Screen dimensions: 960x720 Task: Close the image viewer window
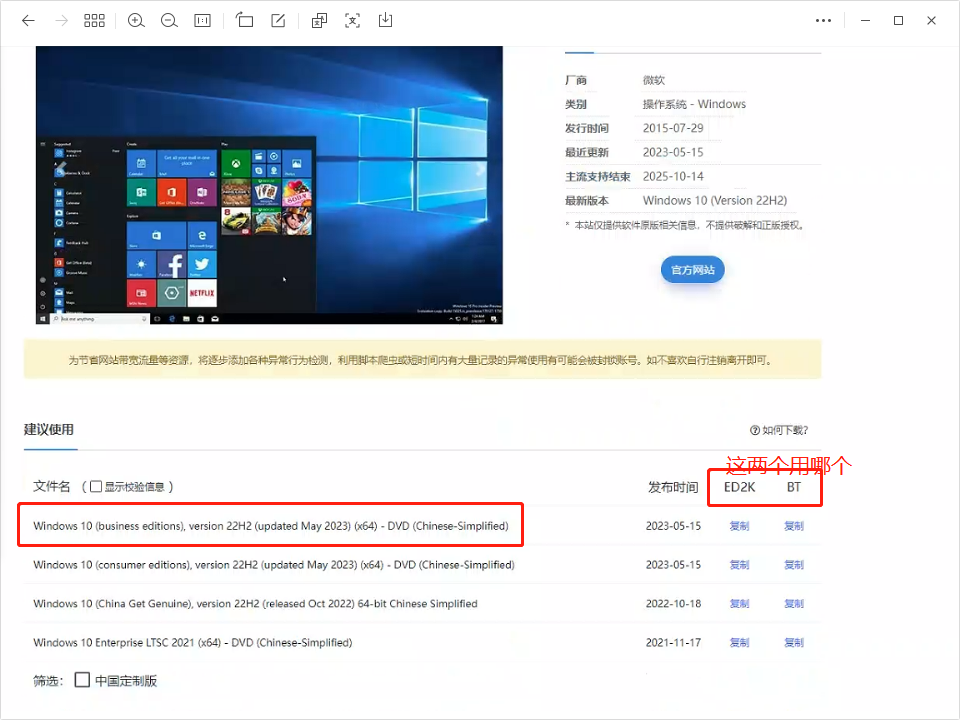click(931, 21)
